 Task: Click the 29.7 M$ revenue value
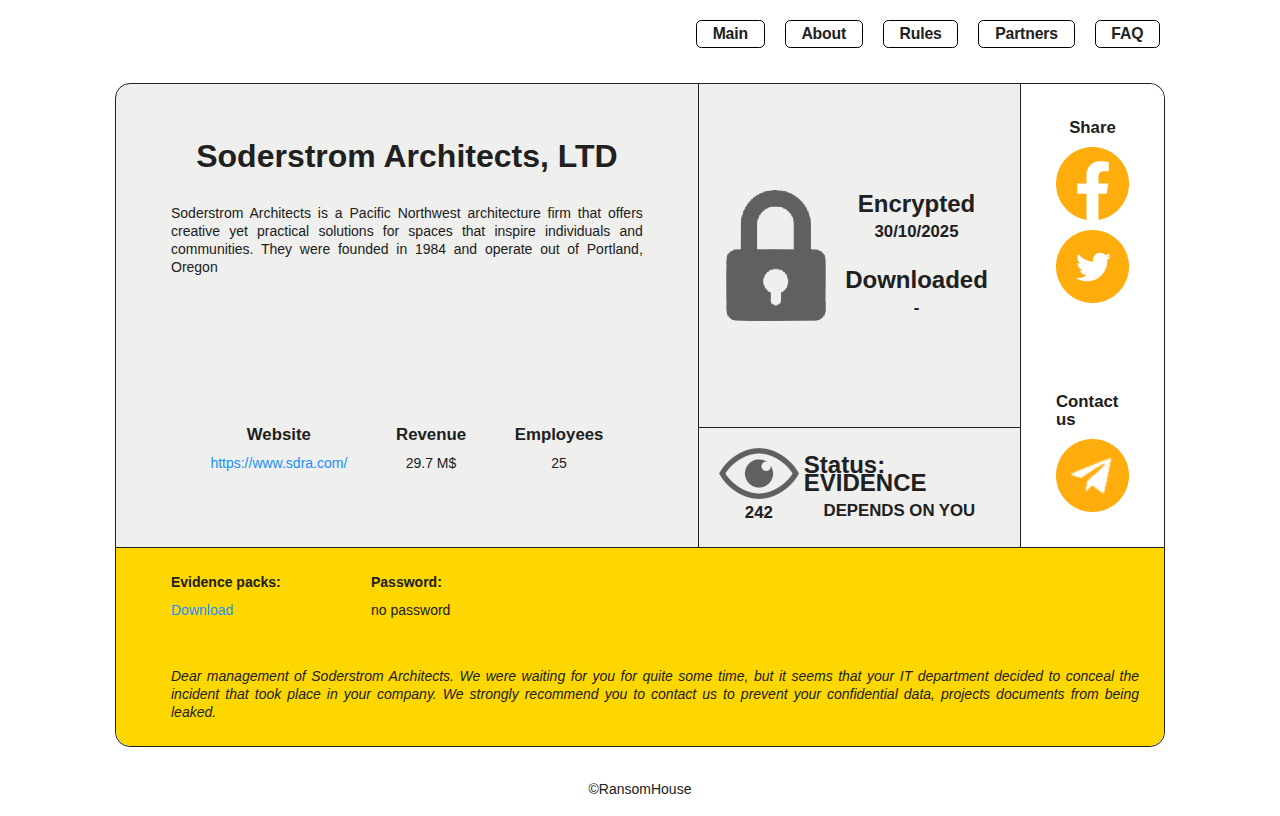point(431,463)
